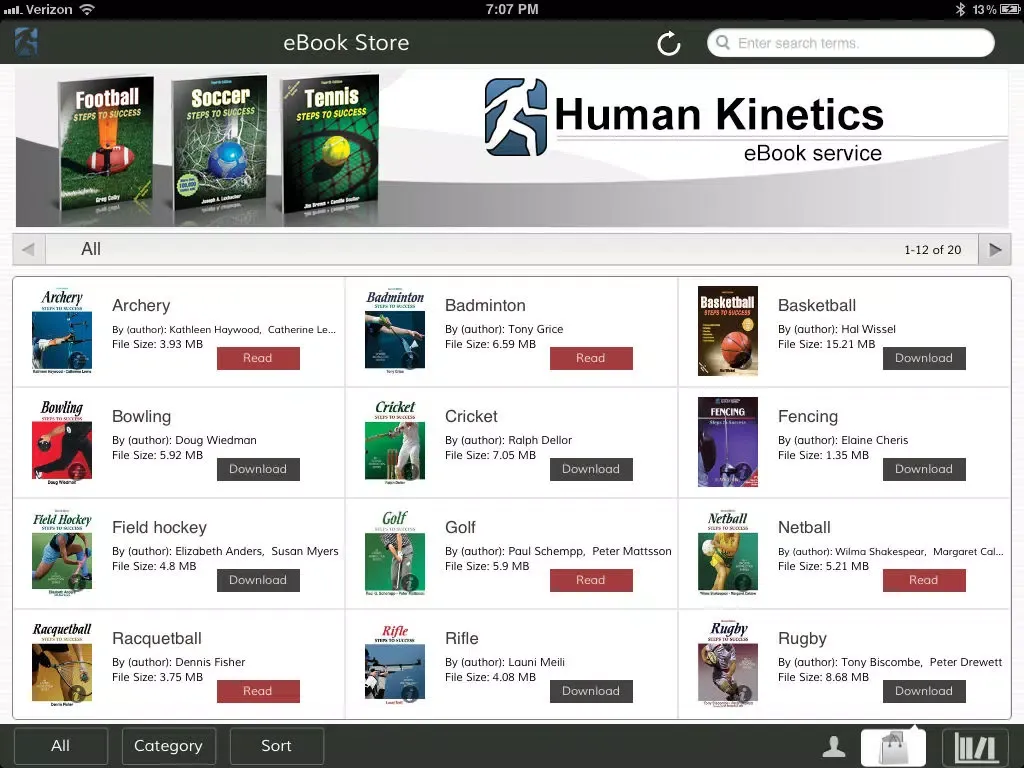Tap the Soccer banner book cover
This screenshot has width=1024, height=768.
tap(219, 143)
